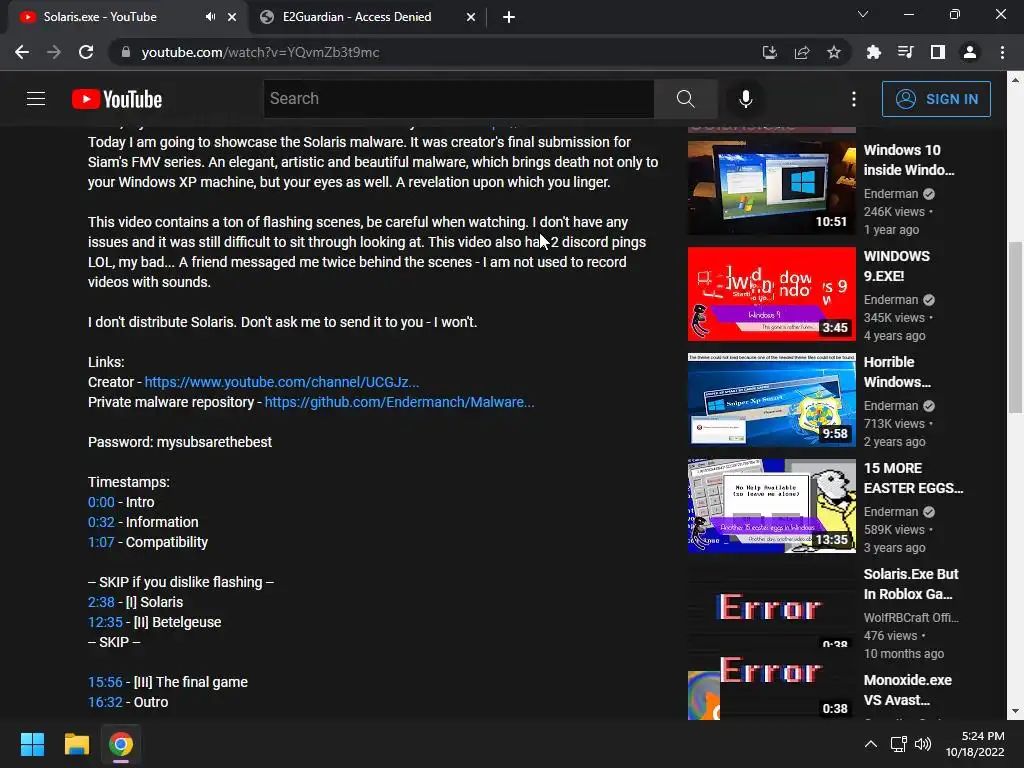The image size is (1024, 768).
Task: Jump to 12:35 Betelgeuse timestamp
Action: 105,622
